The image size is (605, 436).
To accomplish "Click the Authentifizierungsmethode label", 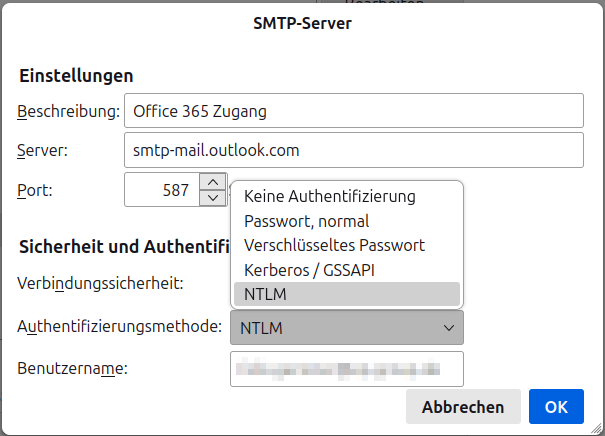I will (x=119, y=327).
